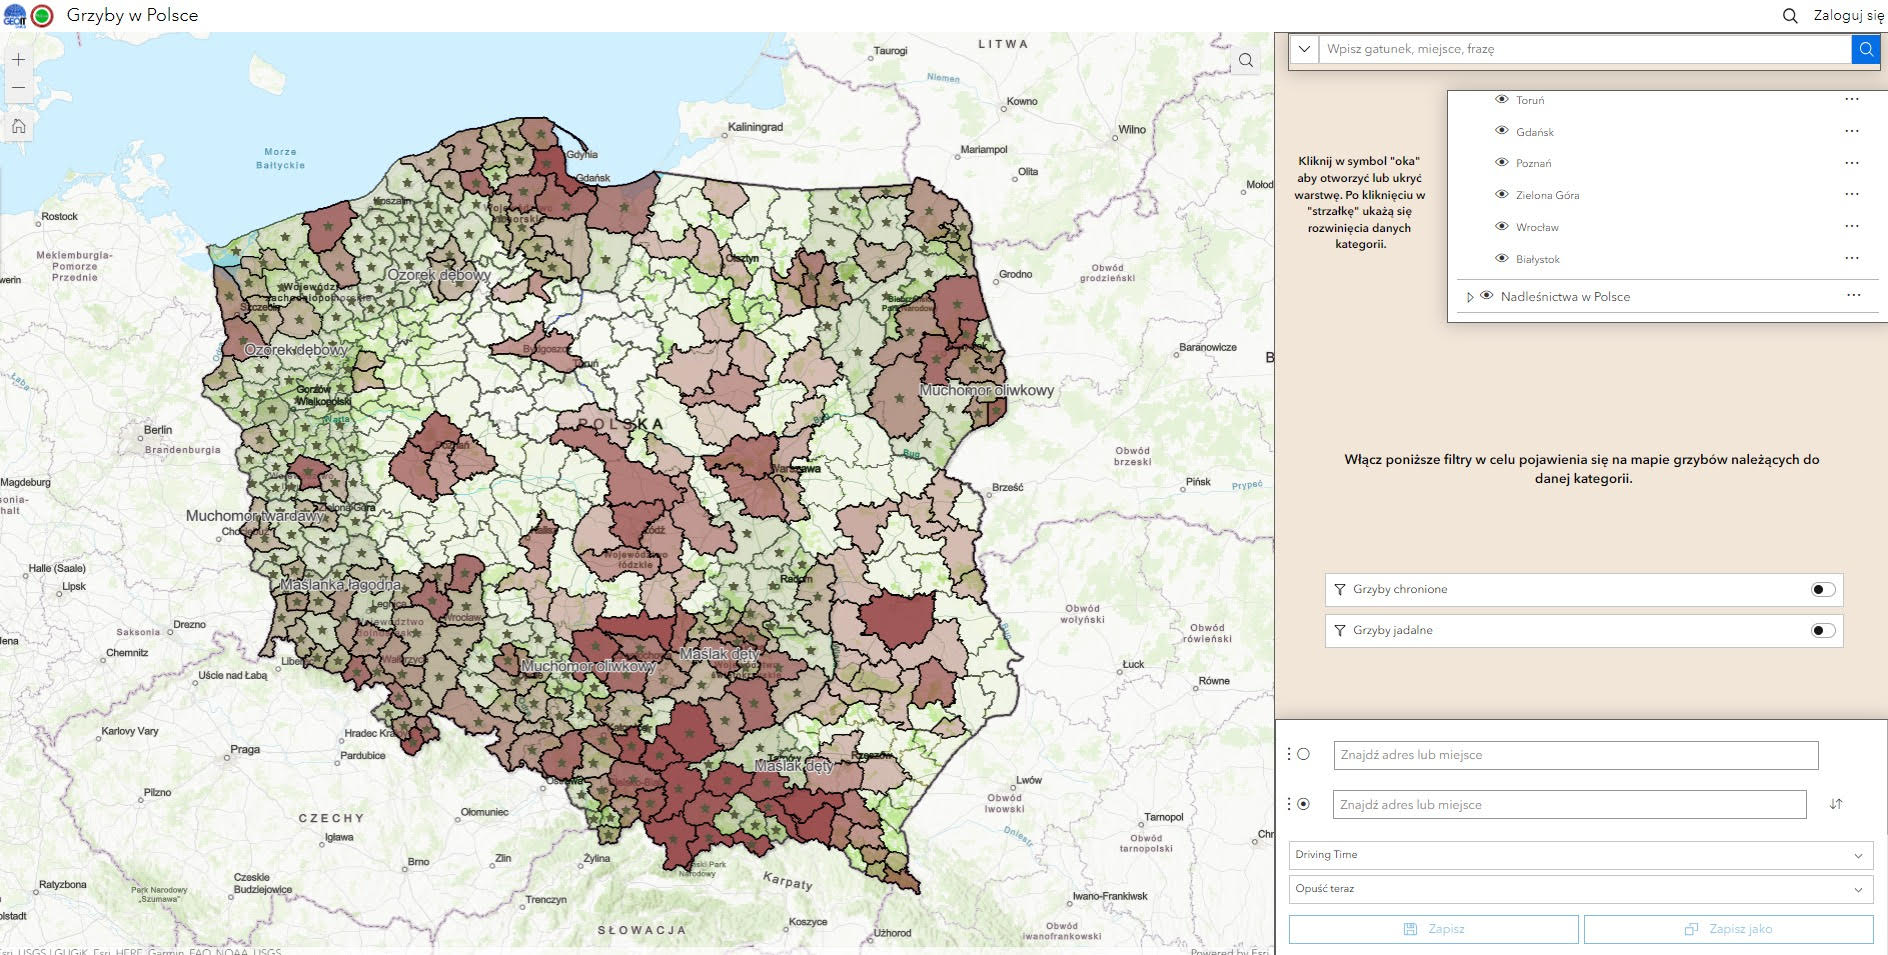Open options menu for Nadleśnictwa w Polsce
The height and width of the screenshot is (955, 1888).
click(1853, 296)
